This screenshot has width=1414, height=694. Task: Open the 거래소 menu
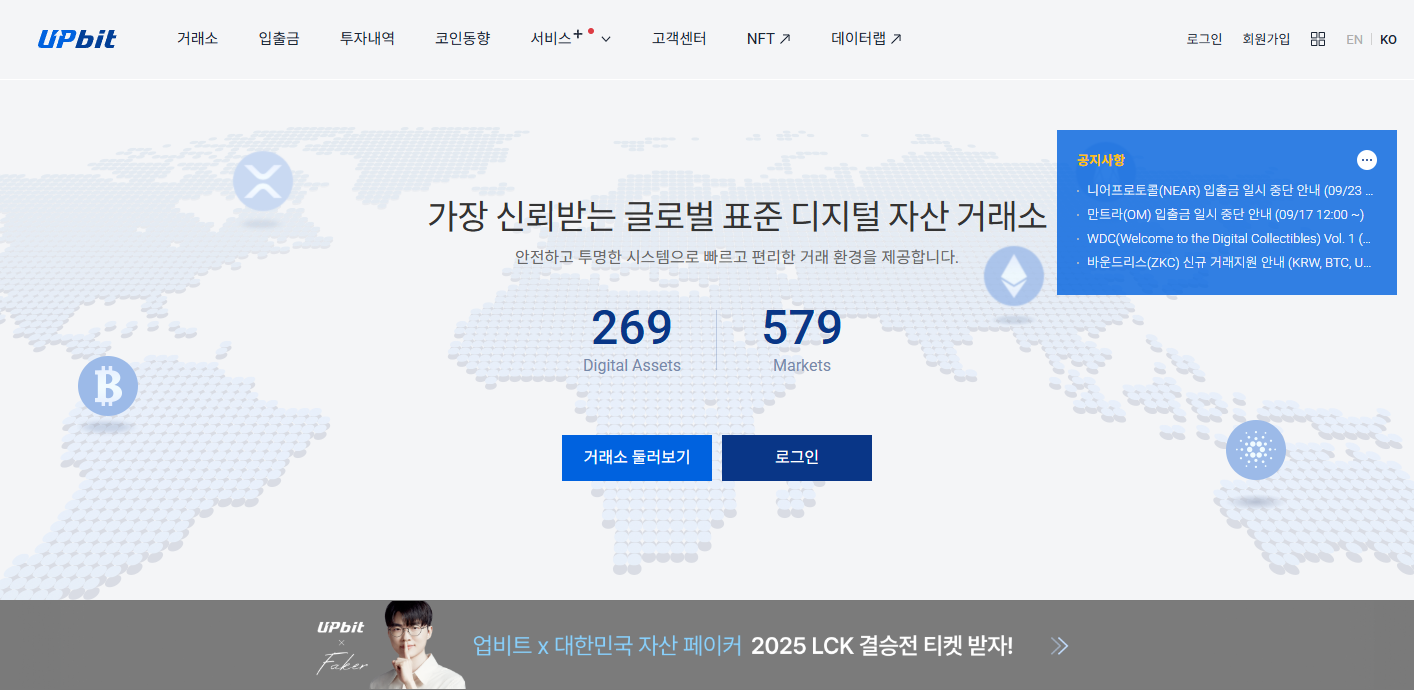click(197, 39)
